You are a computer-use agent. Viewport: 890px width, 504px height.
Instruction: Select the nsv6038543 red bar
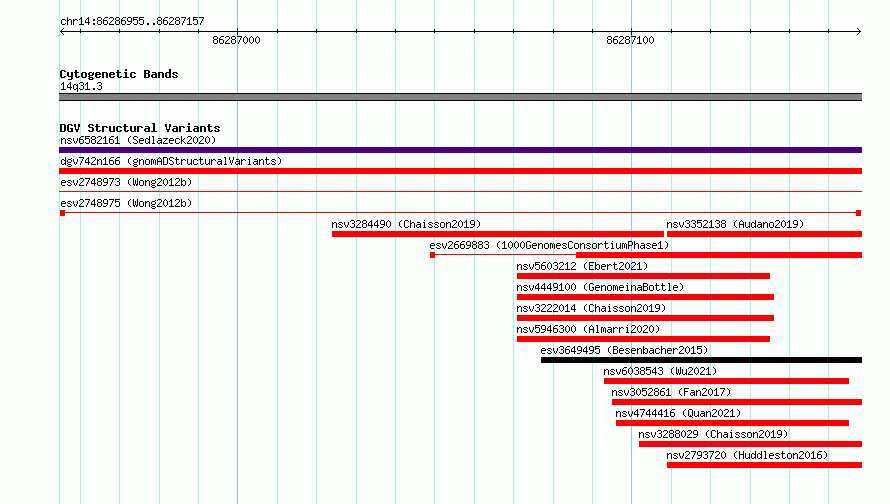tap(727, 381)
